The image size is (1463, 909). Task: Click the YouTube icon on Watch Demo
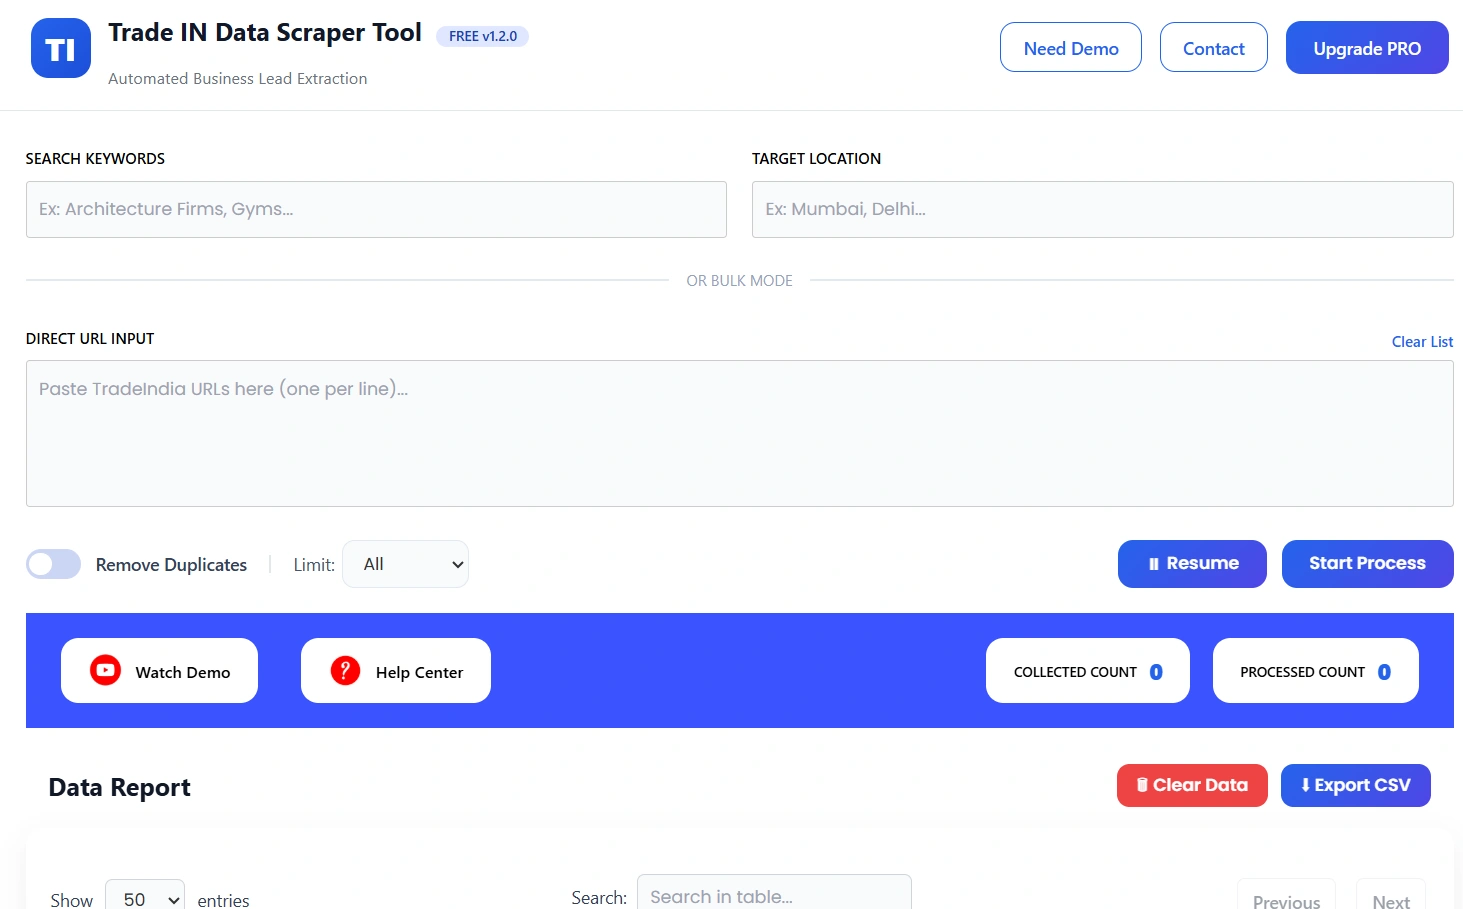(x=104, y=670)
